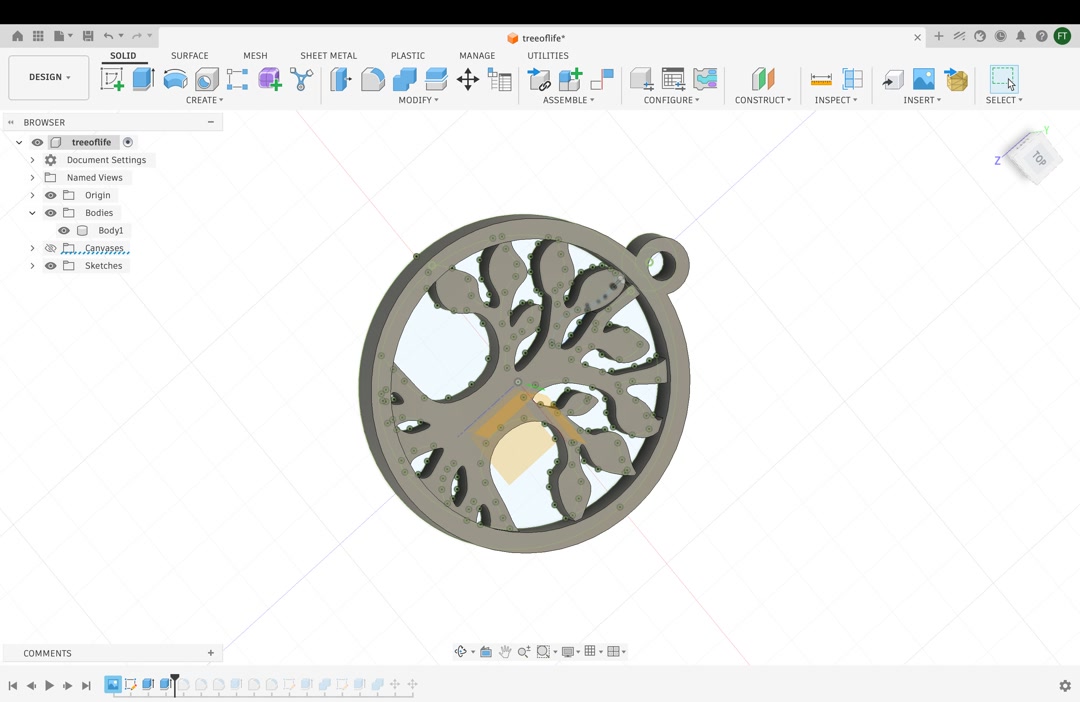Jump to timeline beginning

pyautogui.click(x=12, y=685)
